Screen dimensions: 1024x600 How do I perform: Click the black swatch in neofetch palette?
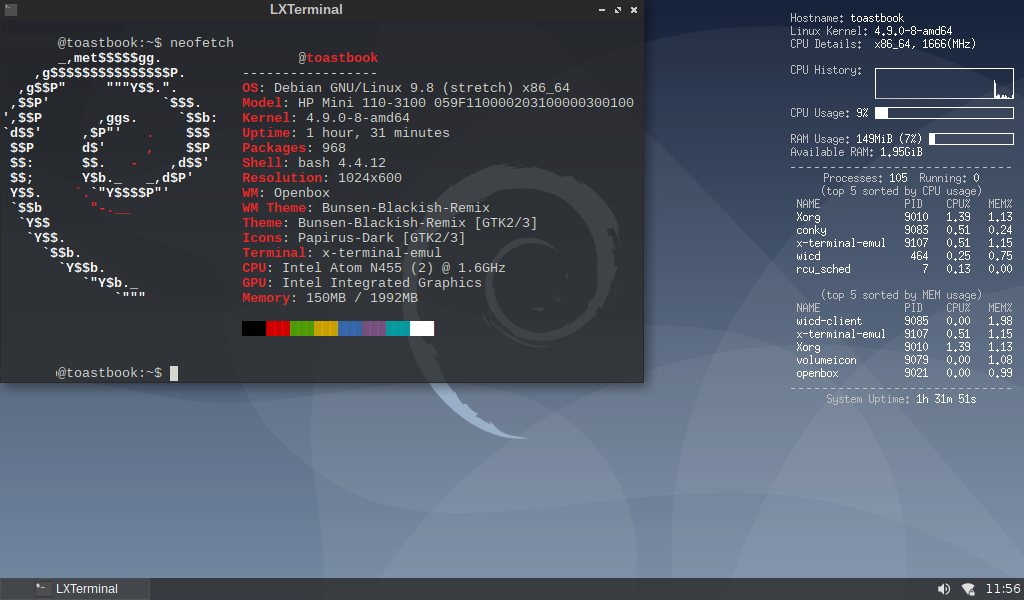254,328
